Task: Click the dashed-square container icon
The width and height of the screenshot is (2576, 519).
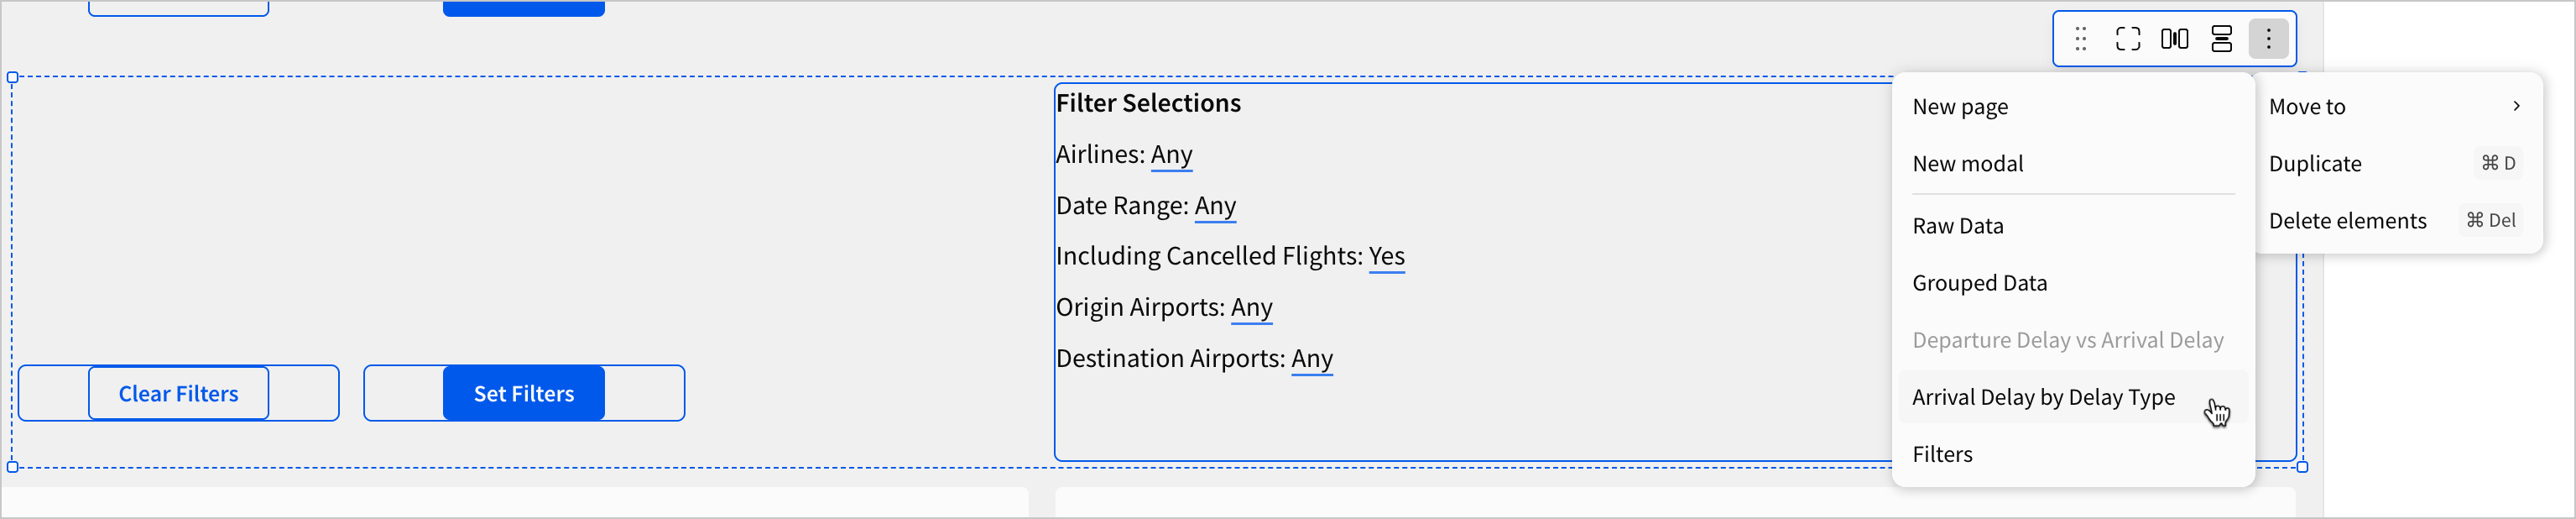Action: [x=2128, y=39]
